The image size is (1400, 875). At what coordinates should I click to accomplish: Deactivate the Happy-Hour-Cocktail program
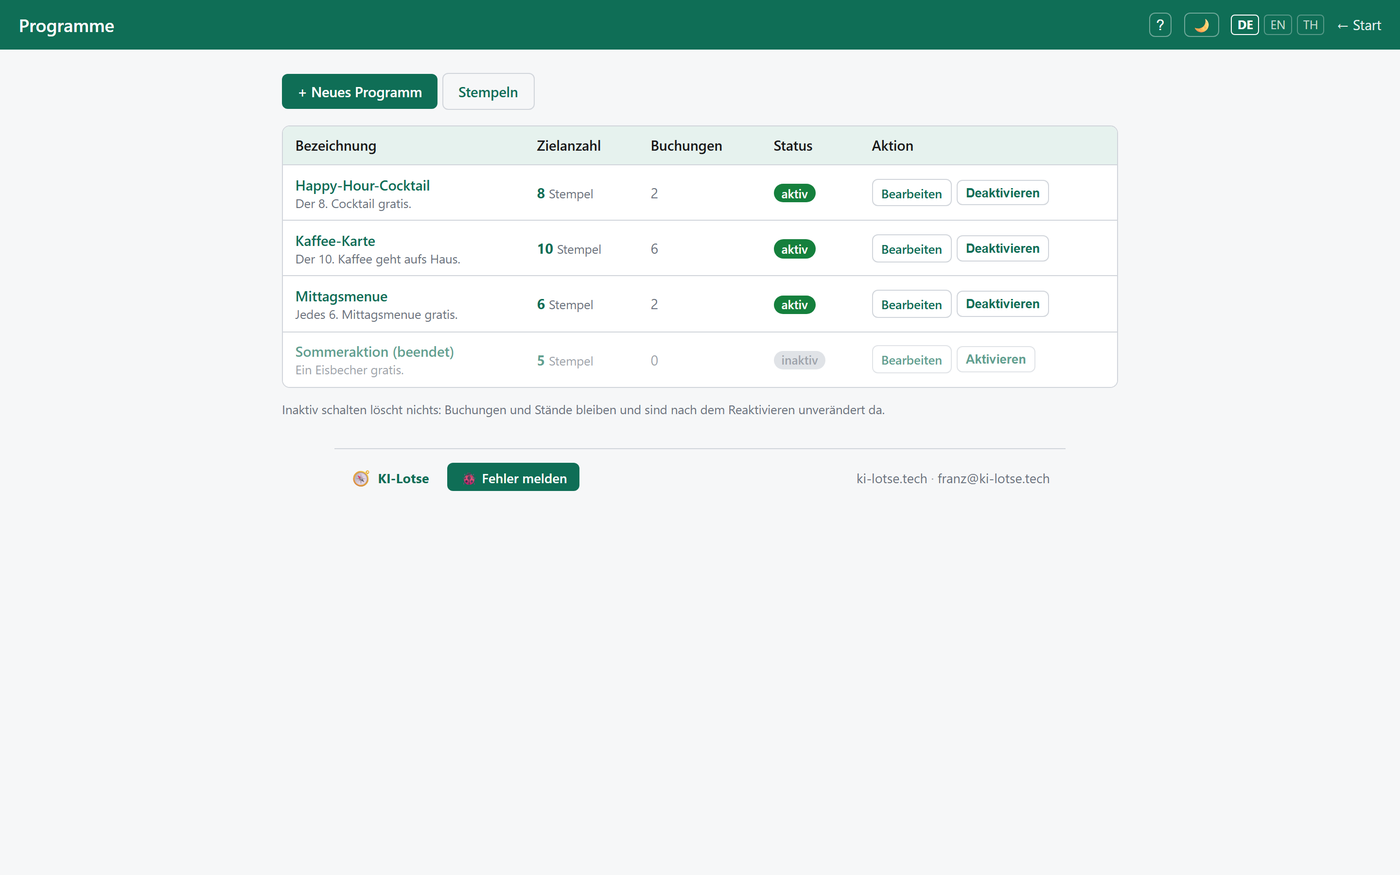[x=1002, y=193]
